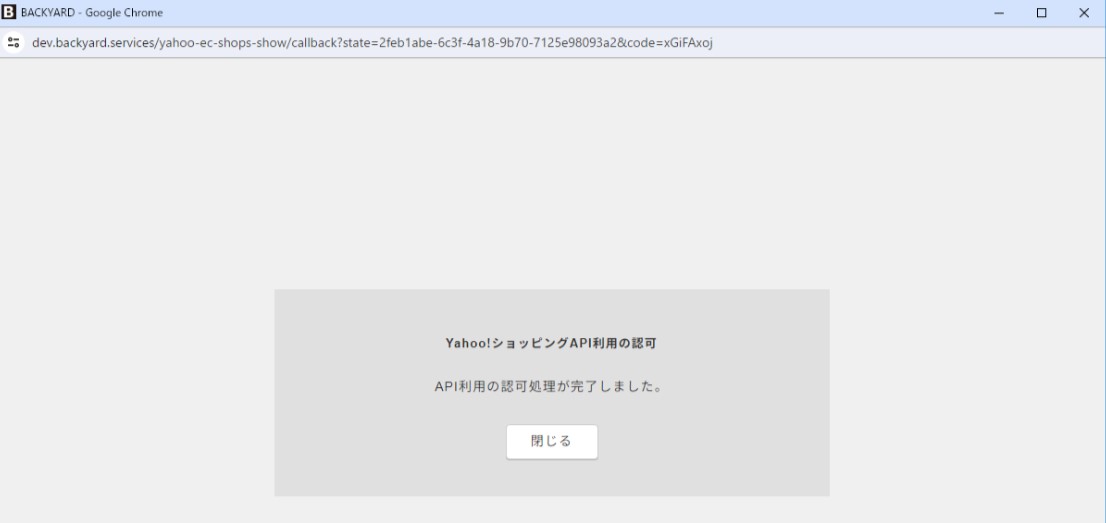Maximize the BACKYARD Chrome window

coord(1041,13)
